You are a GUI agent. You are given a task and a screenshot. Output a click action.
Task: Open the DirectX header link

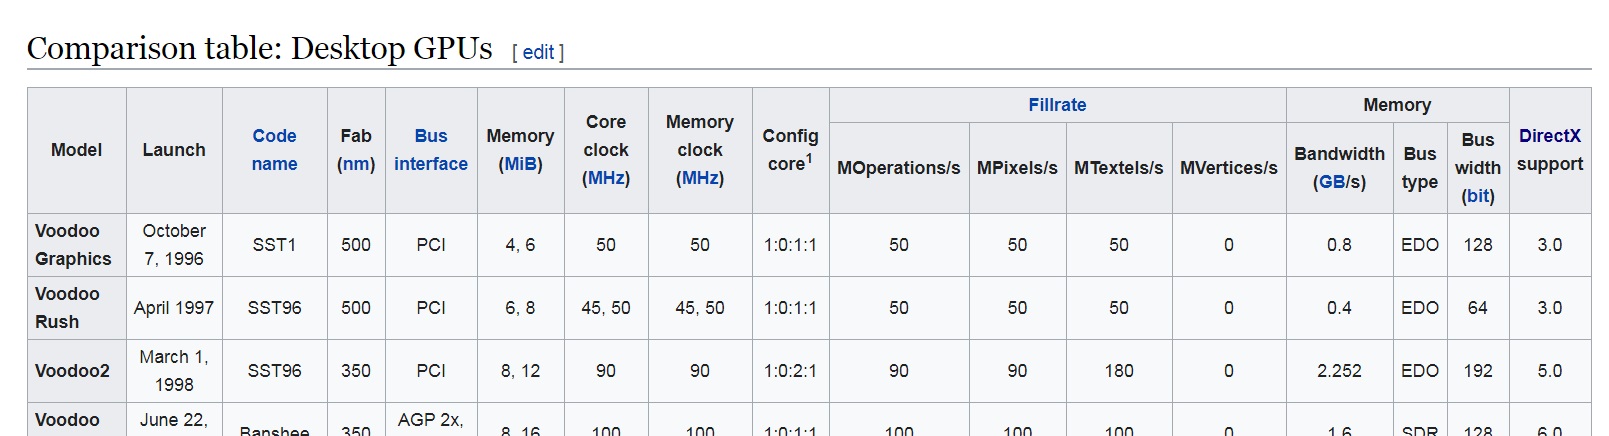[1549, 136]
